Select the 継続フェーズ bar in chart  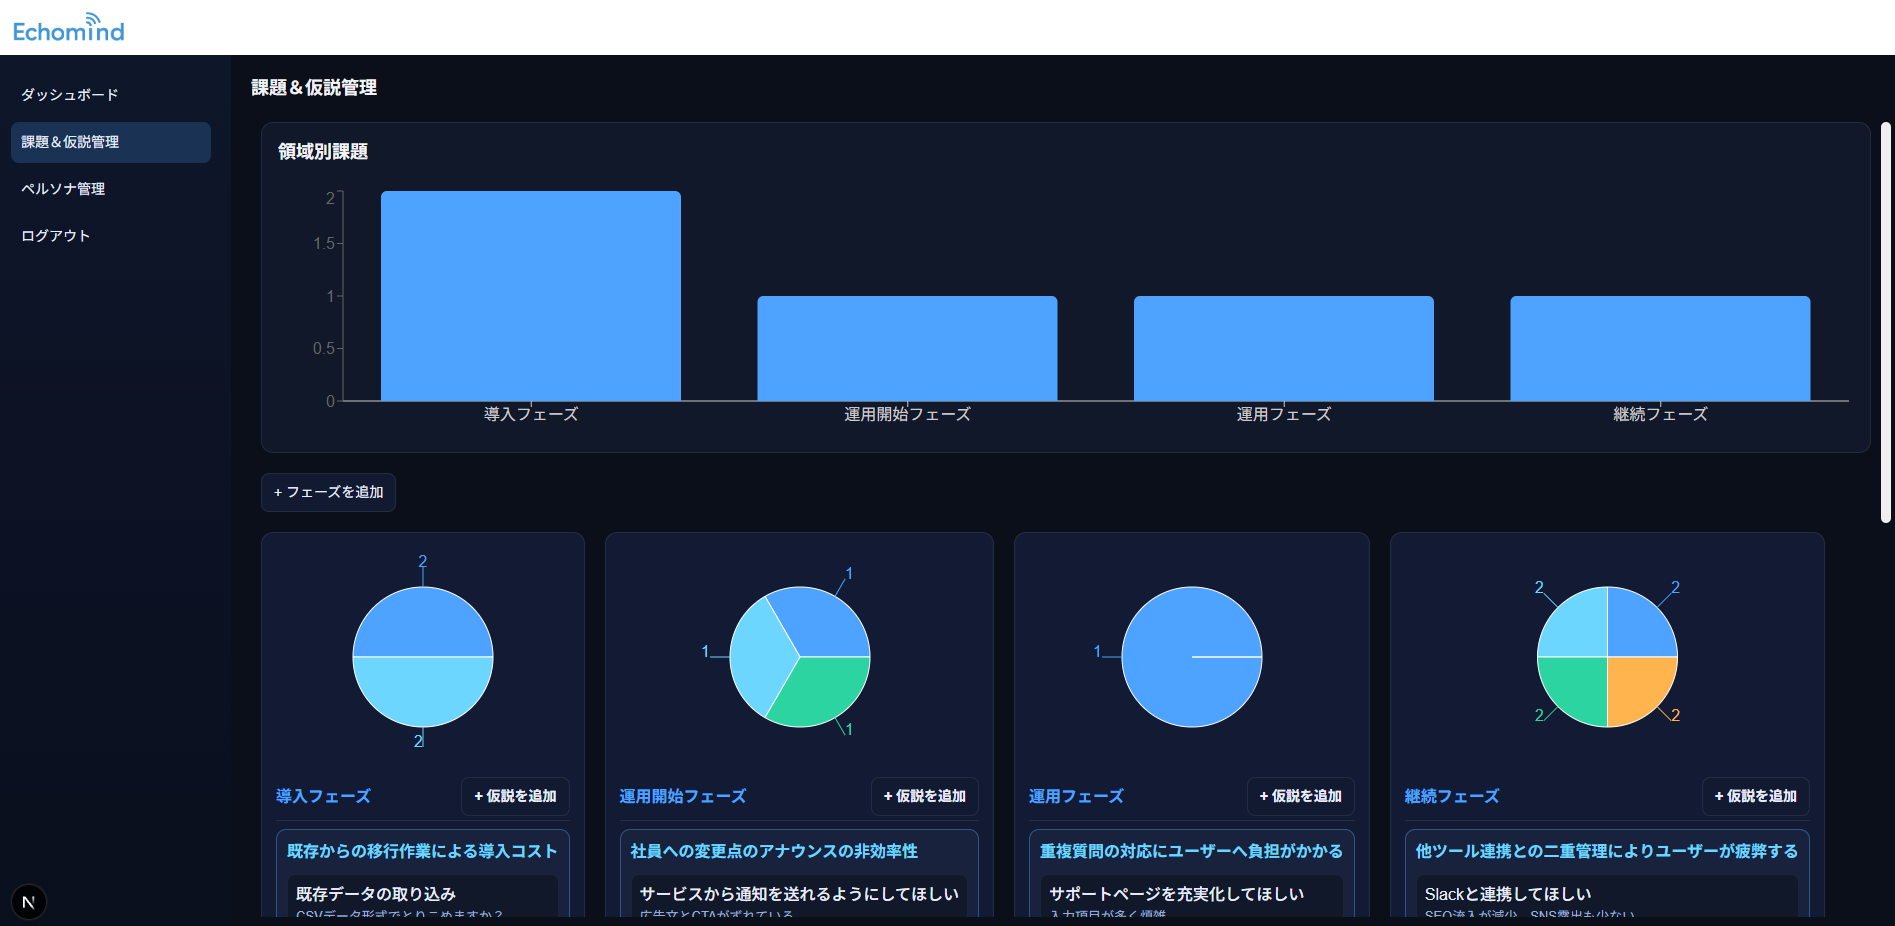point(1659,348)
